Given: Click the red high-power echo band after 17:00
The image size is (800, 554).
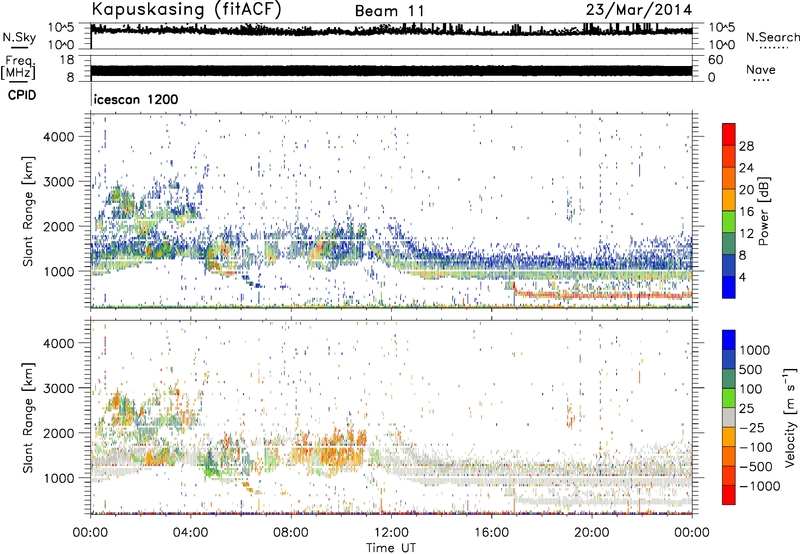Looking at the screenshot, I should (x=602, y=295).
